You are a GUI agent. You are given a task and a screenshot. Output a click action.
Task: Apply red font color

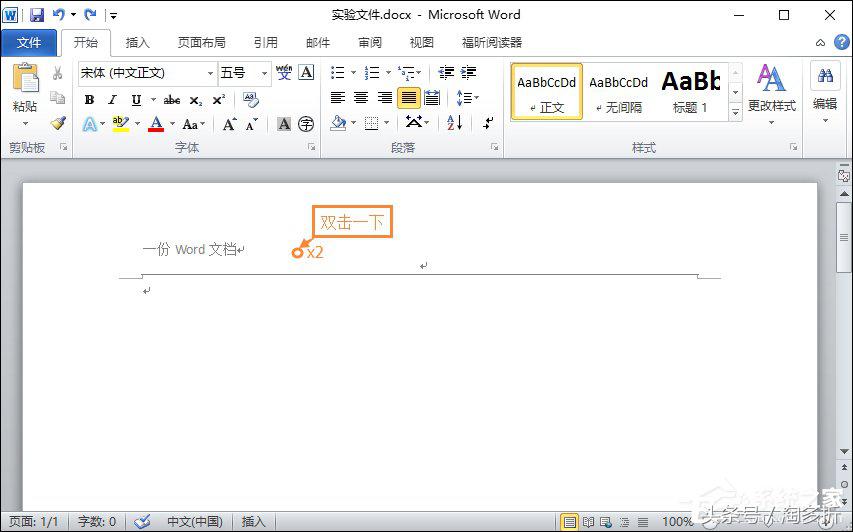tap(156, 124)
